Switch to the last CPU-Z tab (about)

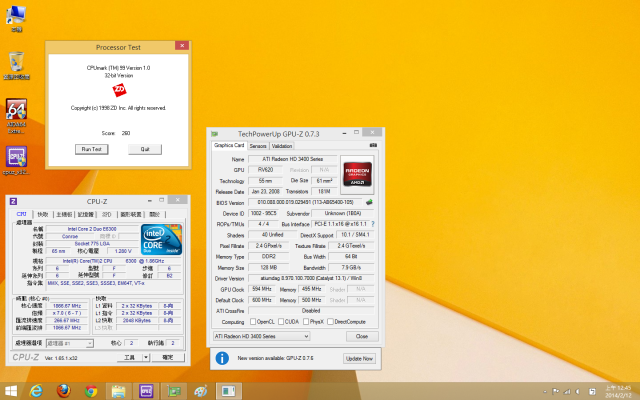(155, 214)
